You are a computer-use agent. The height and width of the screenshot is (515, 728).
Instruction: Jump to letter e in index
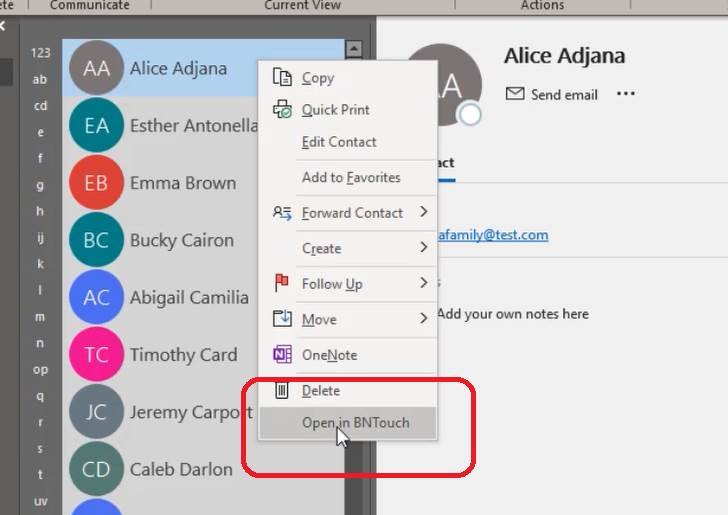click(41, 132)
